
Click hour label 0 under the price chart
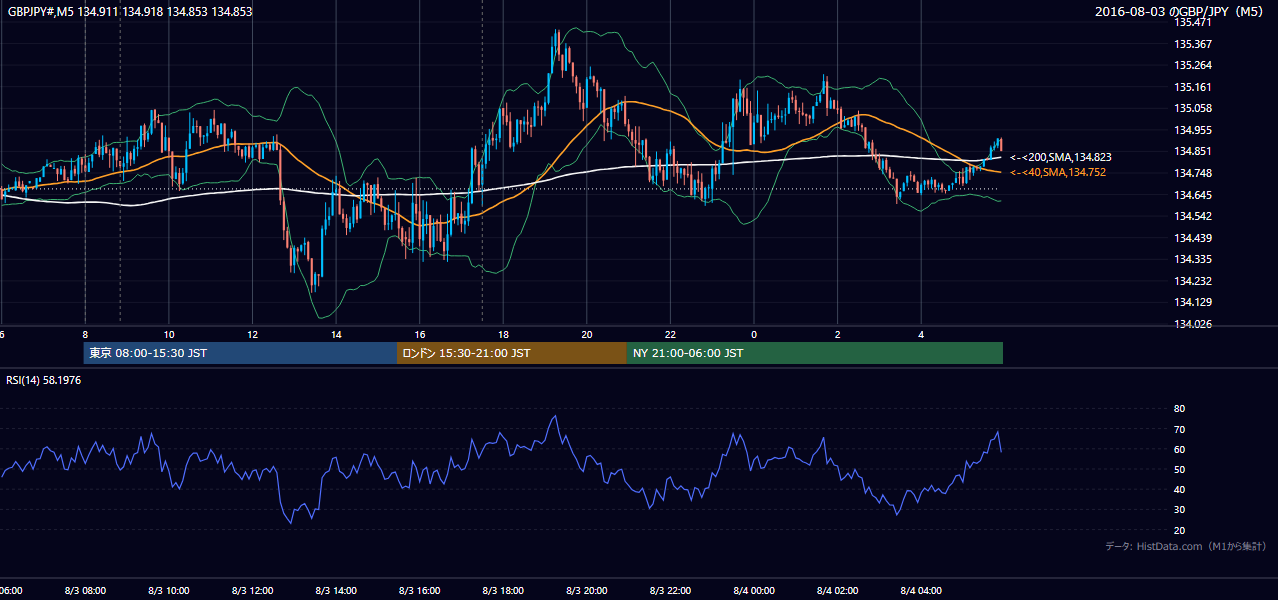tap(754, 334)
